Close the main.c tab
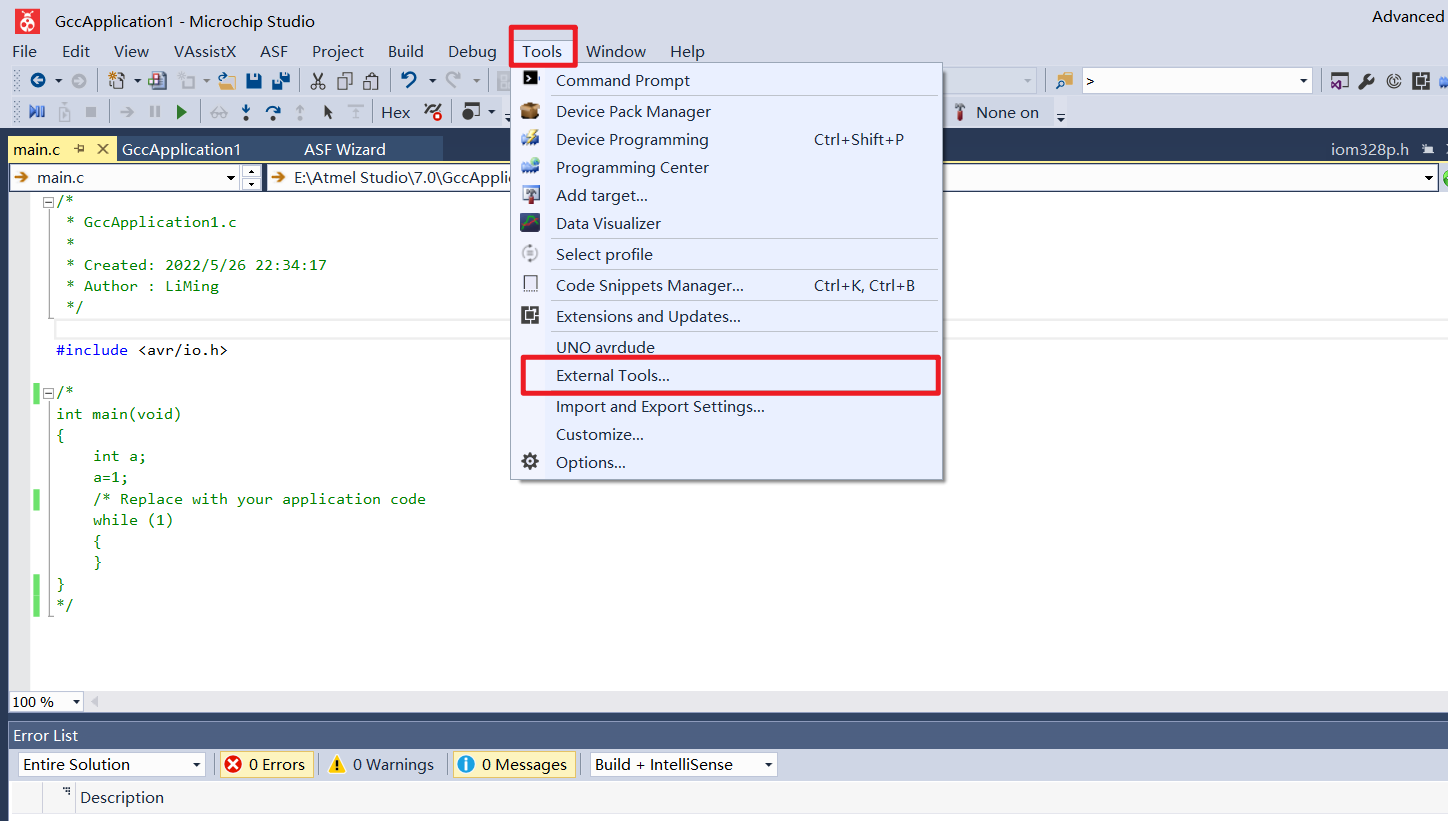This screenshot has width=1448, height=821. (103, 149)
